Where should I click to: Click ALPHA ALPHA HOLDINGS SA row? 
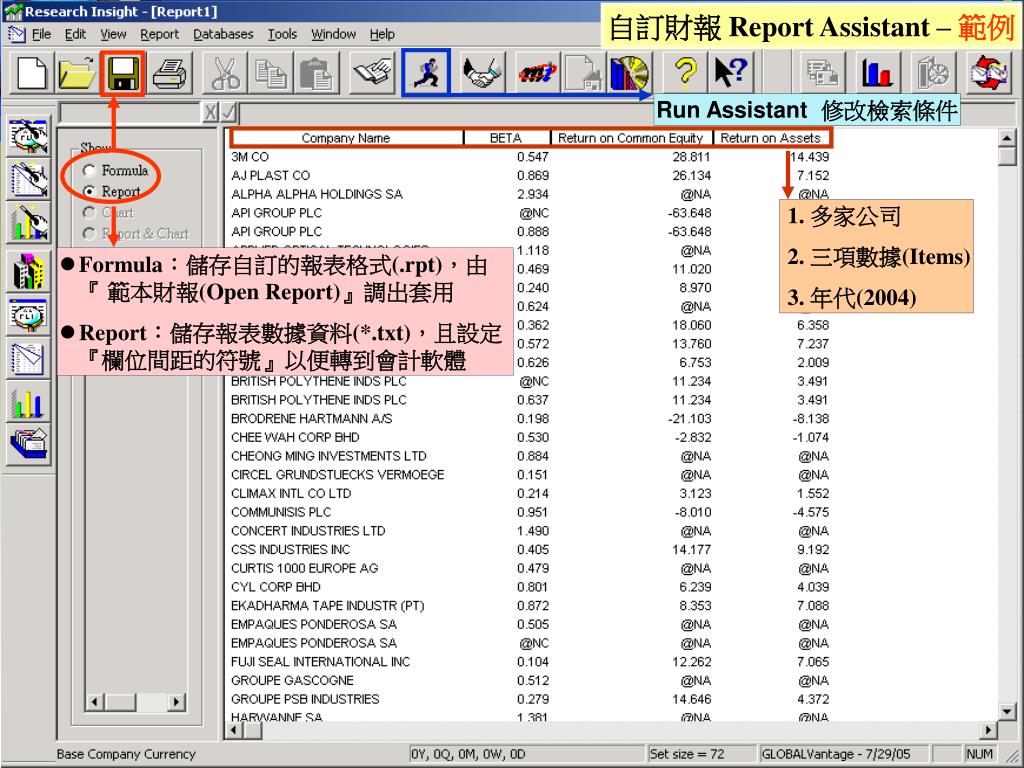[x=530, y=195]
